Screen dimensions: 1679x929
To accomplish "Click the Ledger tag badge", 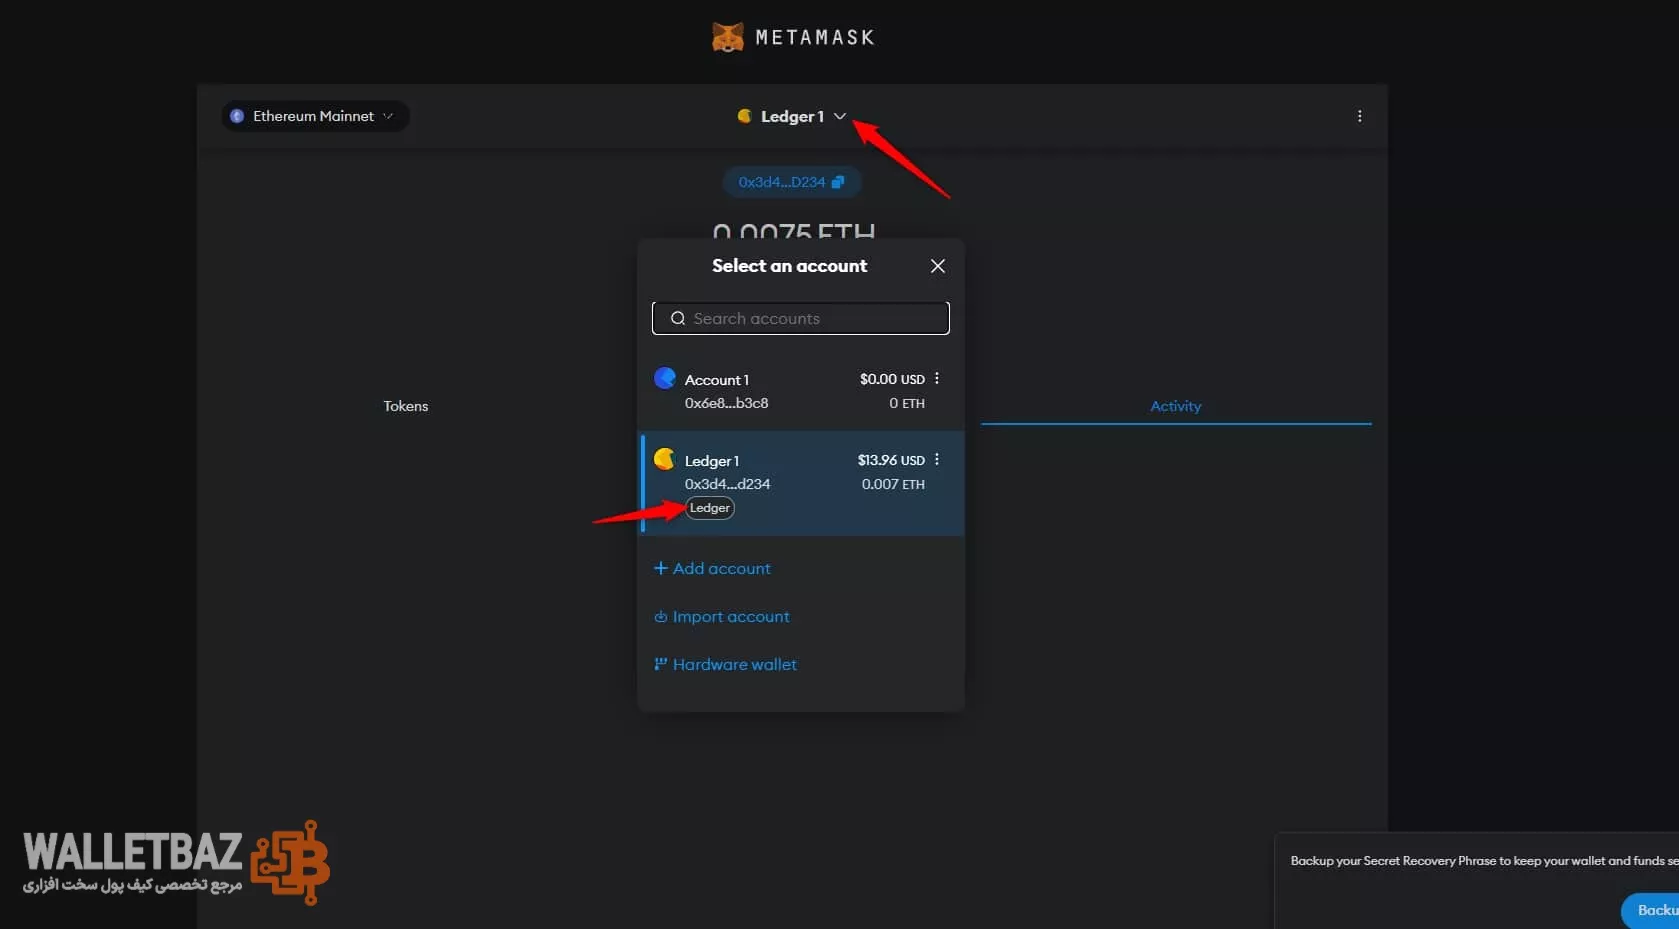I will [710, 508].
